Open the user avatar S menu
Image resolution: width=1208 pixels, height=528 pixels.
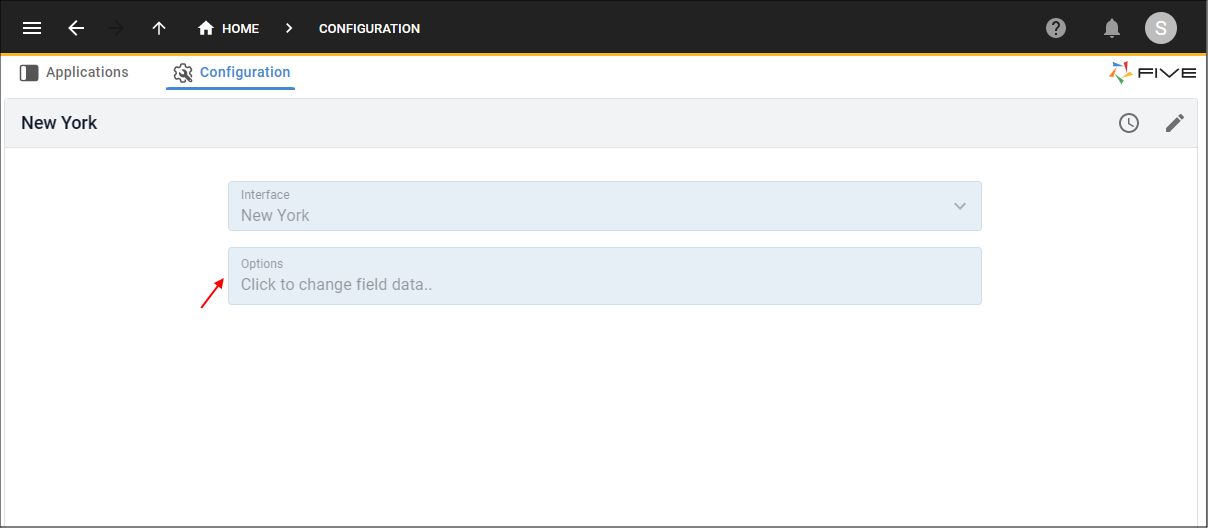[x=1161, y=28]
